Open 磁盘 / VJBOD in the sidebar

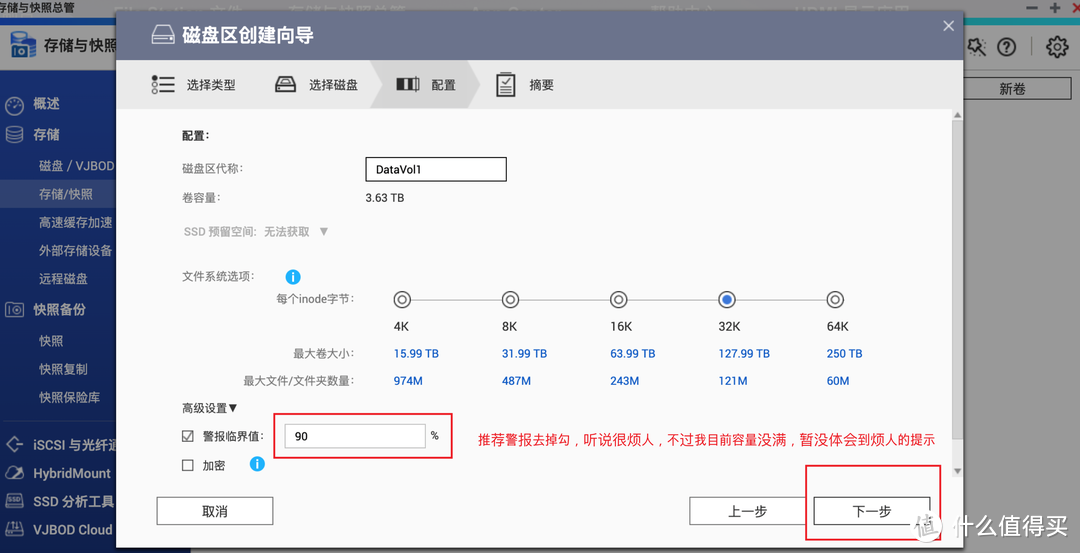point(76,165)
